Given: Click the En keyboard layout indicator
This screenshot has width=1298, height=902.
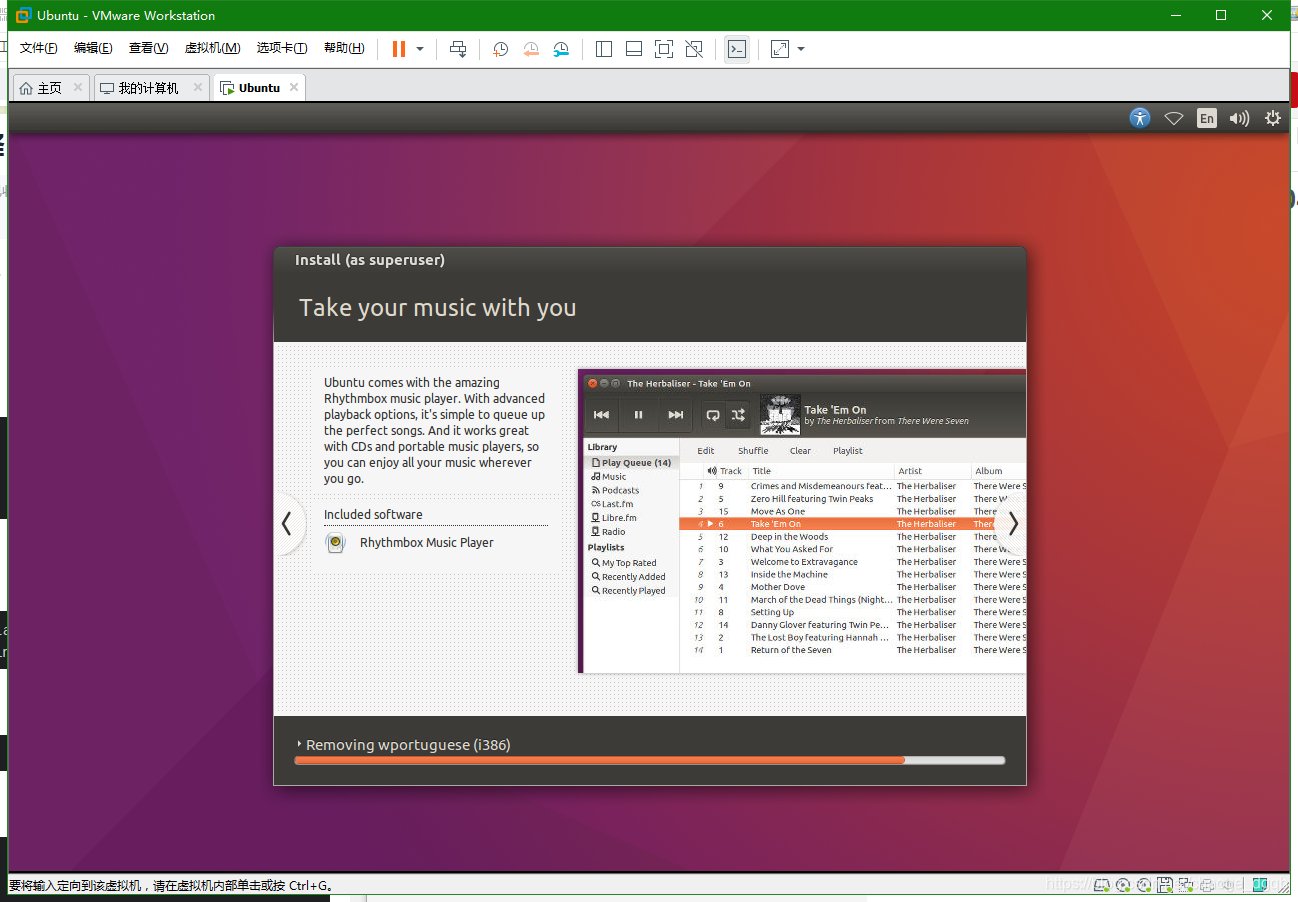Looking at the screenshot, I should click(1207, 118).
